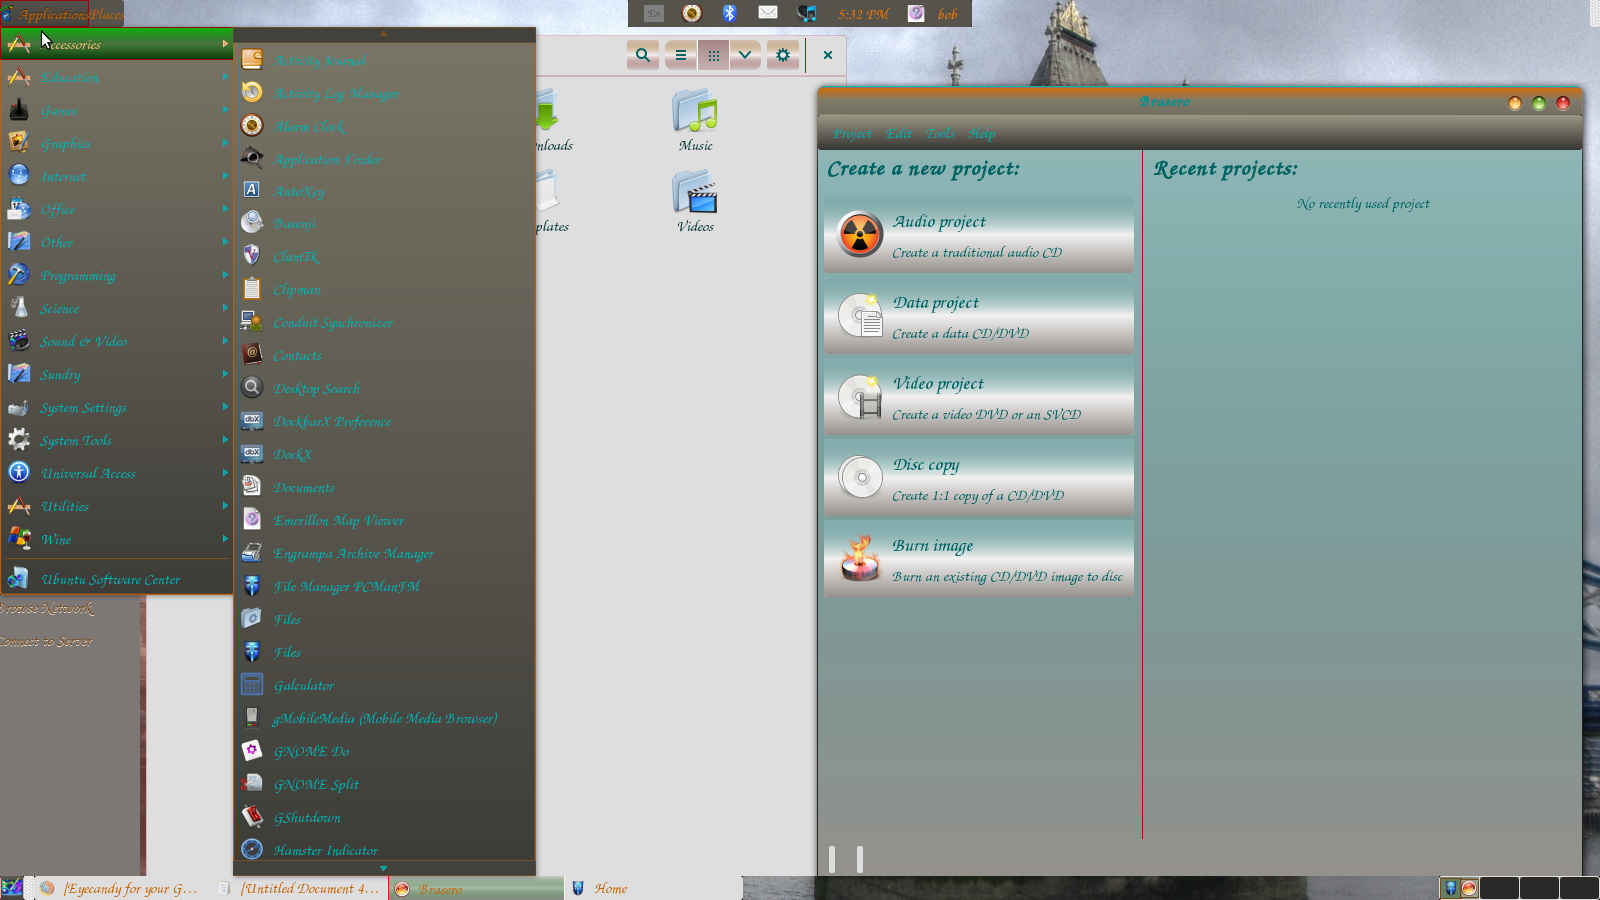Expand the Sound & Video submenu
The width and height of the screenshot is (1600, 900).
117,341
